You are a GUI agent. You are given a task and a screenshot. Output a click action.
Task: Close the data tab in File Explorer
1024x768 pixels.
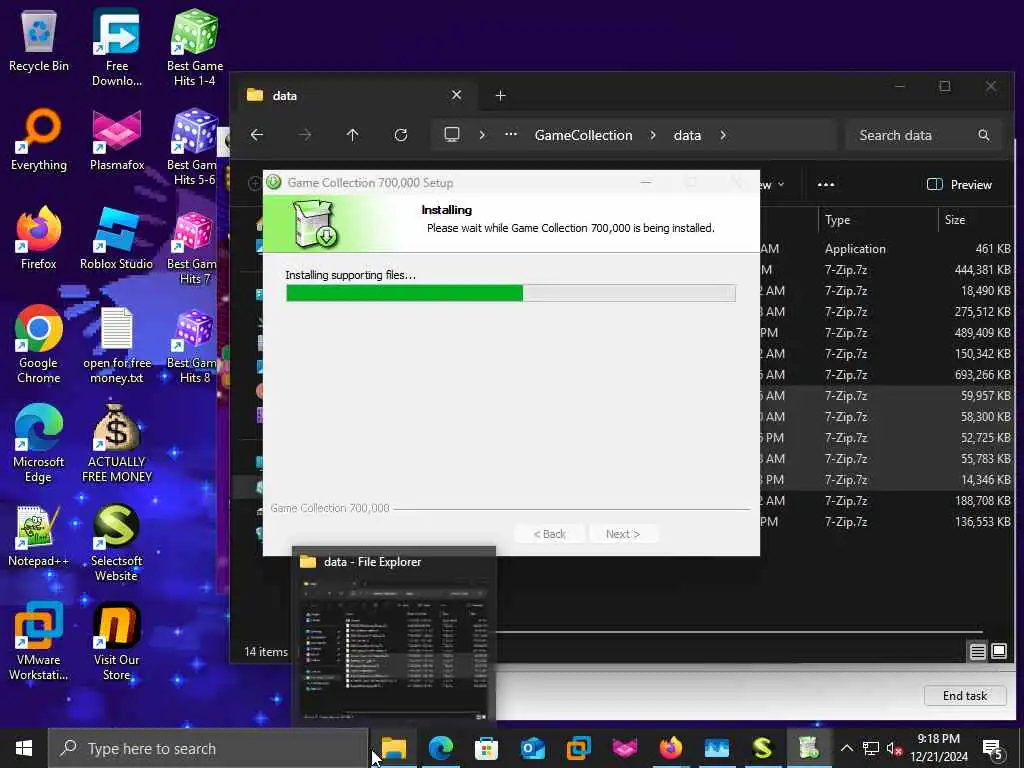click(456, 95)
